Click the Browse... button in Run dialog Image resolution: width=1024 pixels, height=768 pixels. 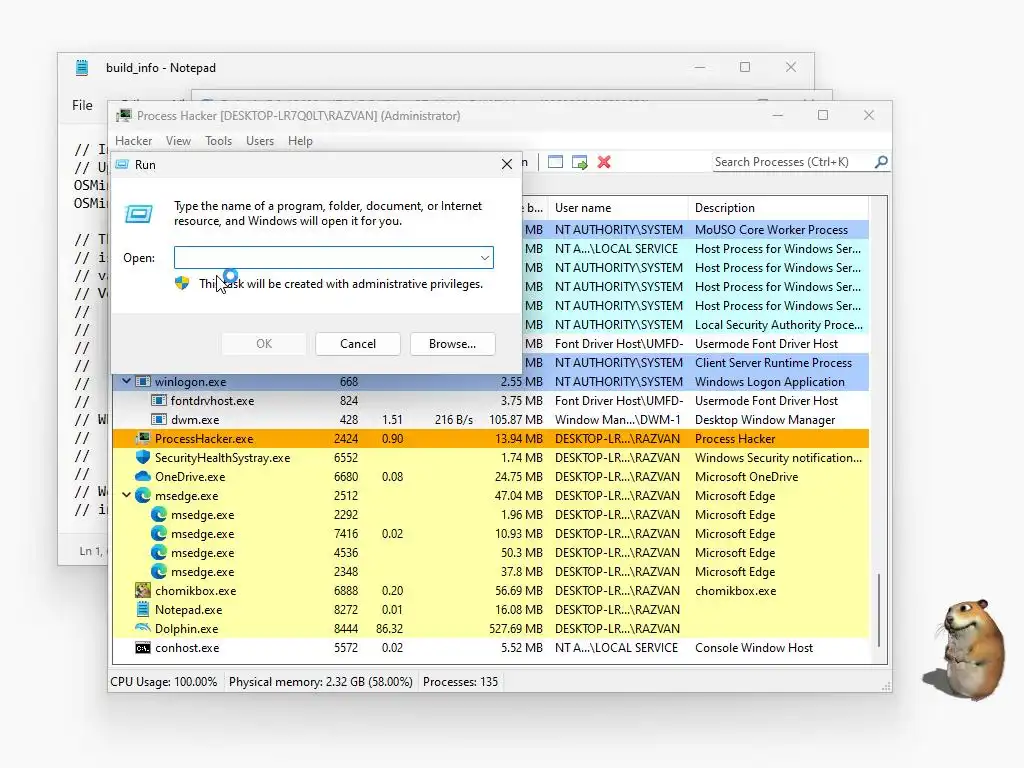(453, 344)
